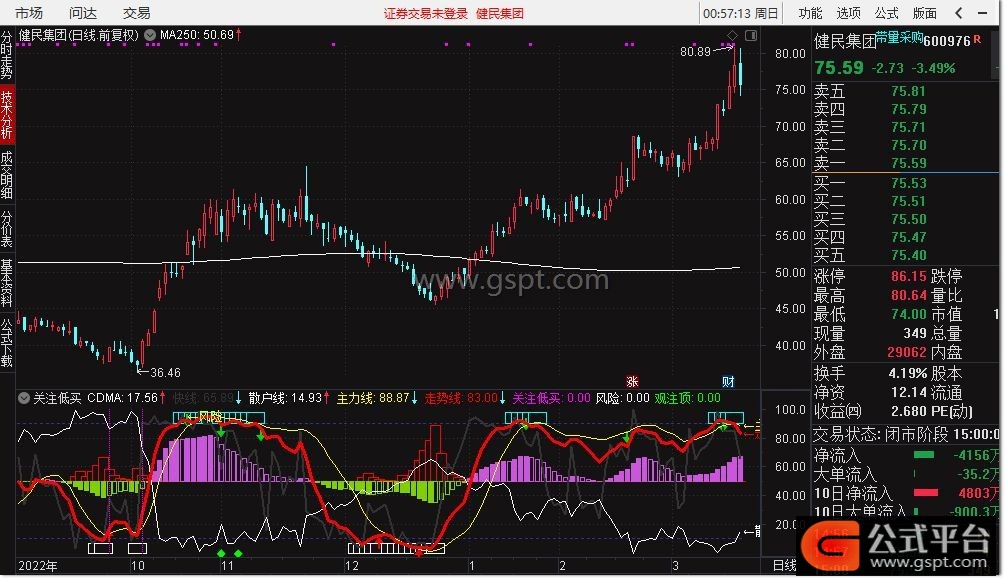Switch to 技术分析 sidebar tab
This screenshot has width=1006, height=579.
pyautogui.click(x=6, y=114)
